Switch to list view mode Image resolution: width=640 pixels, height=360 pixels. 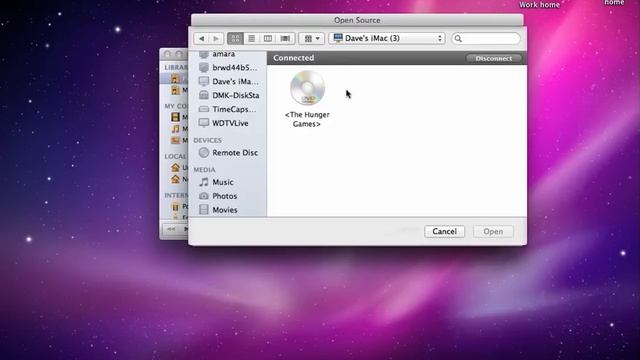coord(251,38)
